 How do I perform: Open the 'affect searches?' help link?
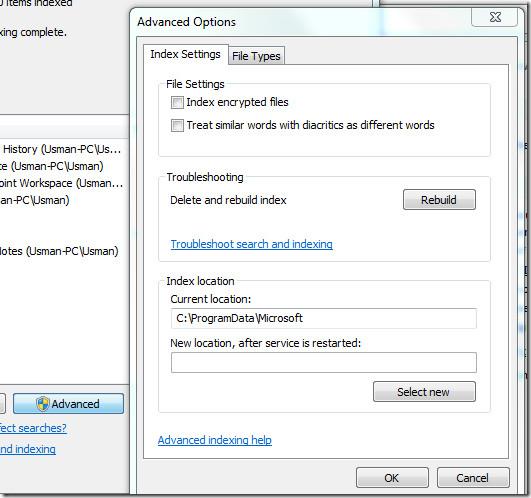(33, 428)
